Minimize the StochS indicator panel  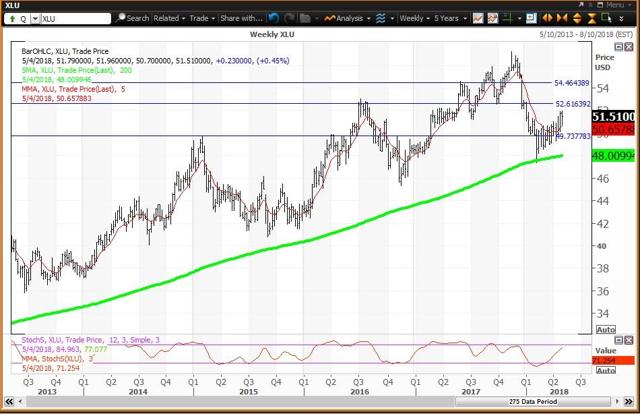pyautogui.click(x=619, y=340)
